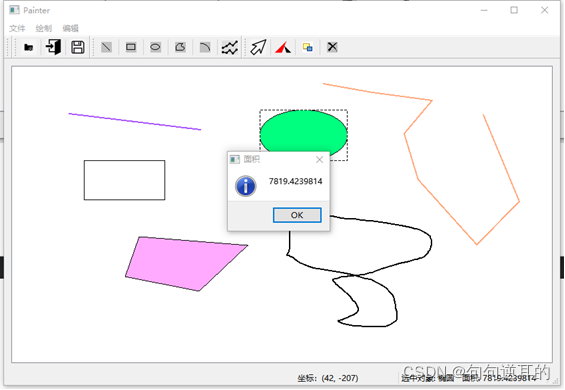
Task: Click the overlapping yellow-blue squares icon
Action: [307, 47]
